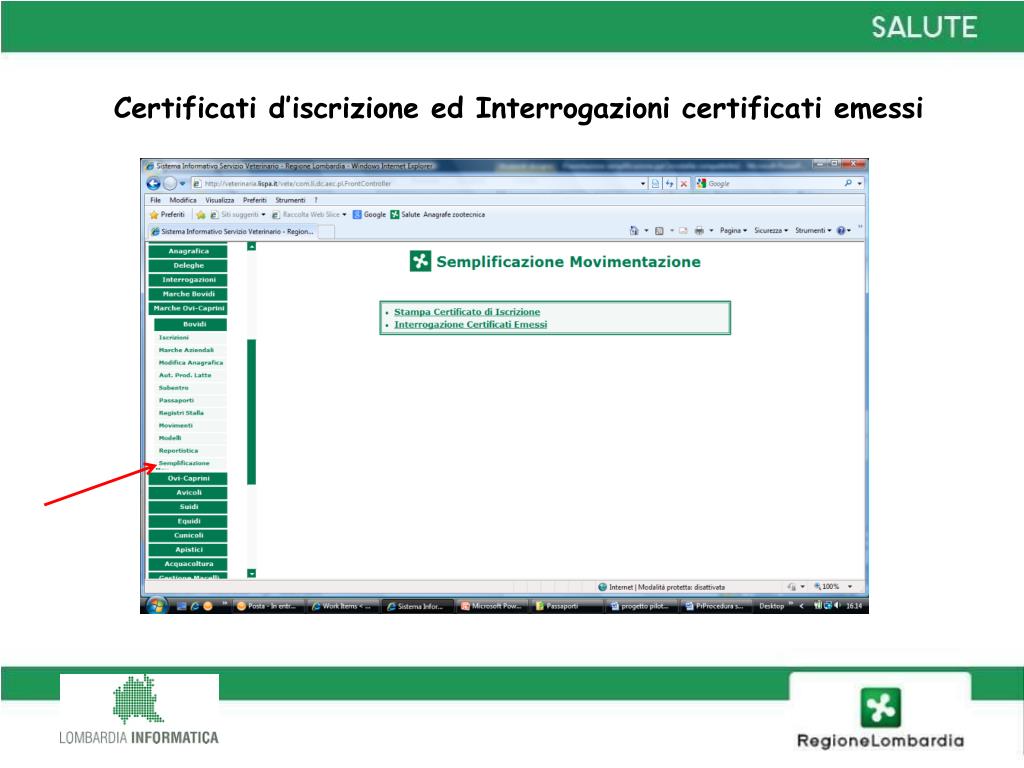
Task: Click the Refresh page icon in address bar
Action: click(670, 184)
